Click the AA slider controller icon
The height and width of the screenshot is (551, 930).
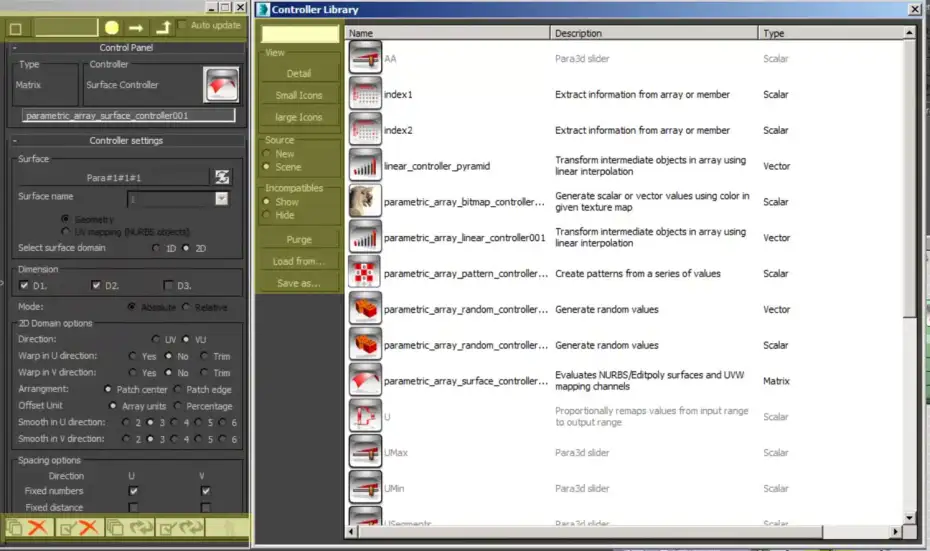tap(365, 58)
